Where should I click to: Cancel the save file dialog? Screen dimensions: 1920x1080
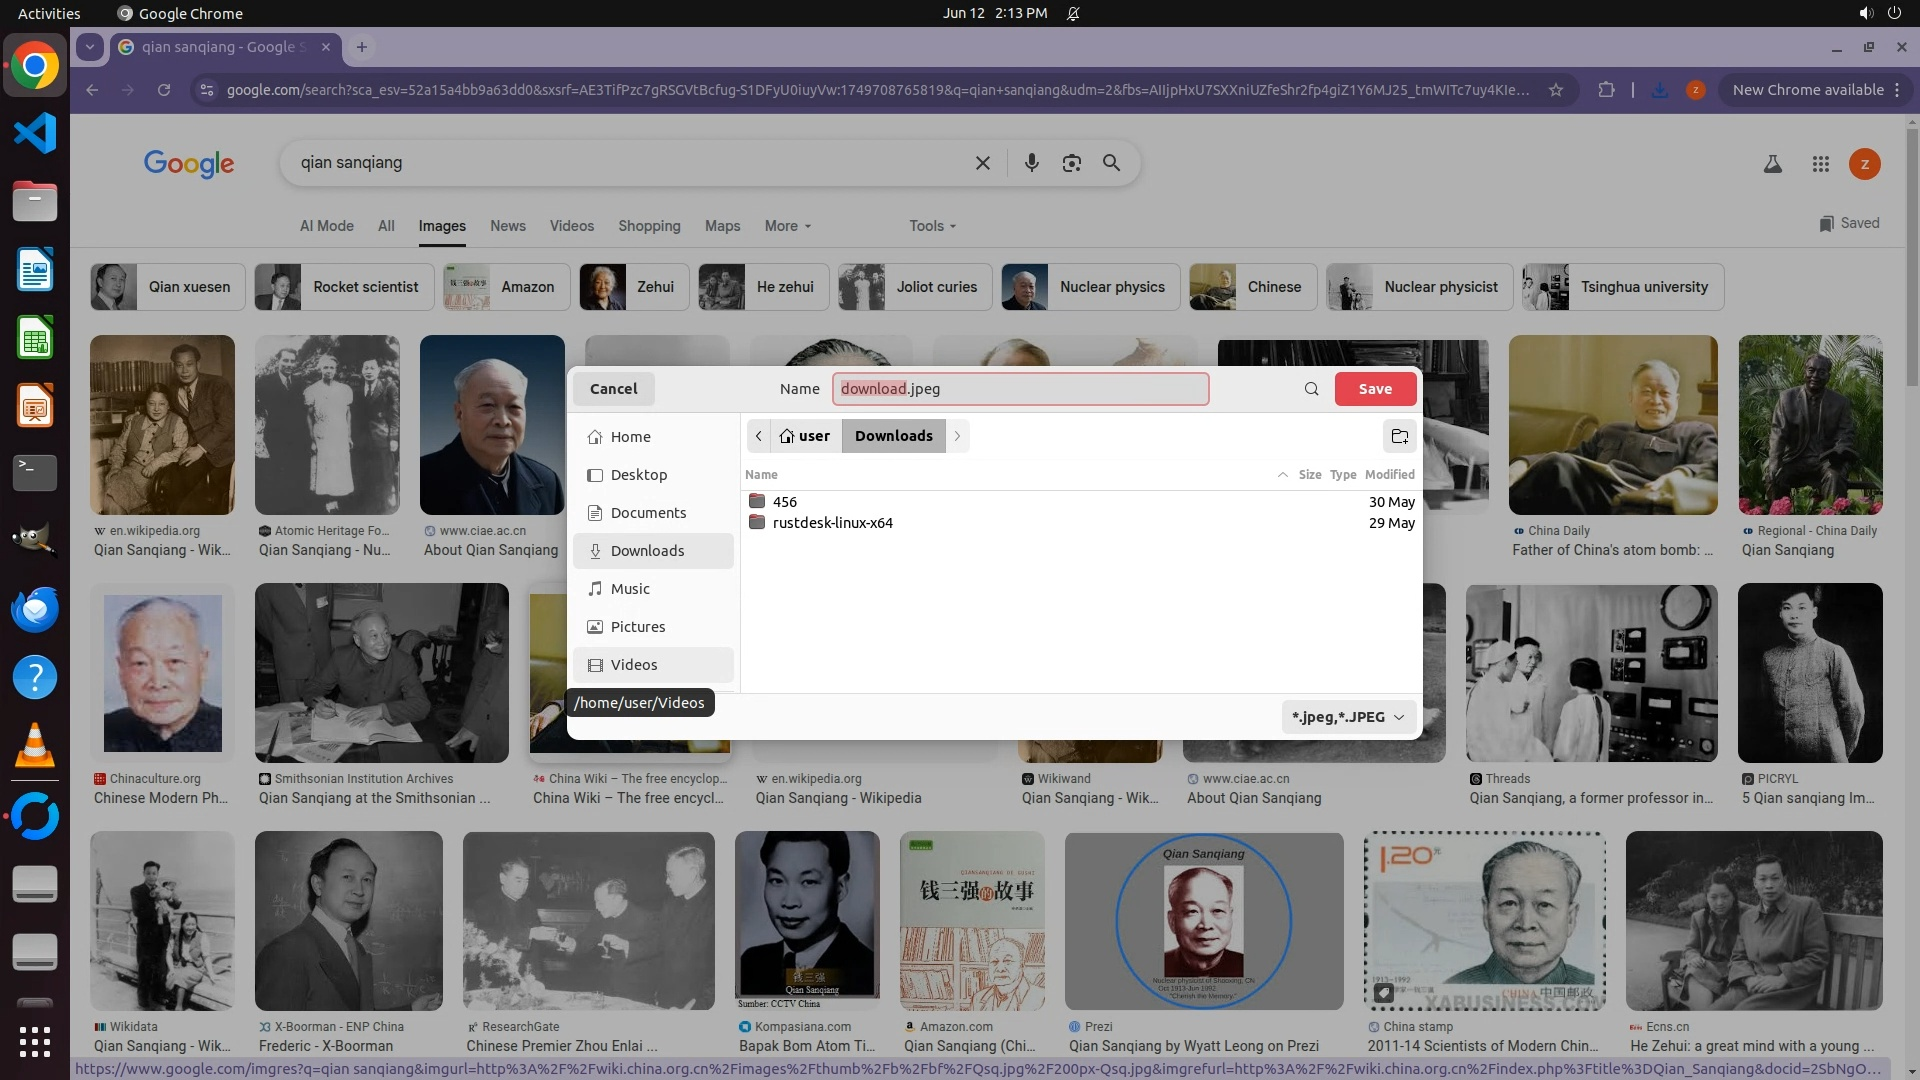[x=613, y=389]
